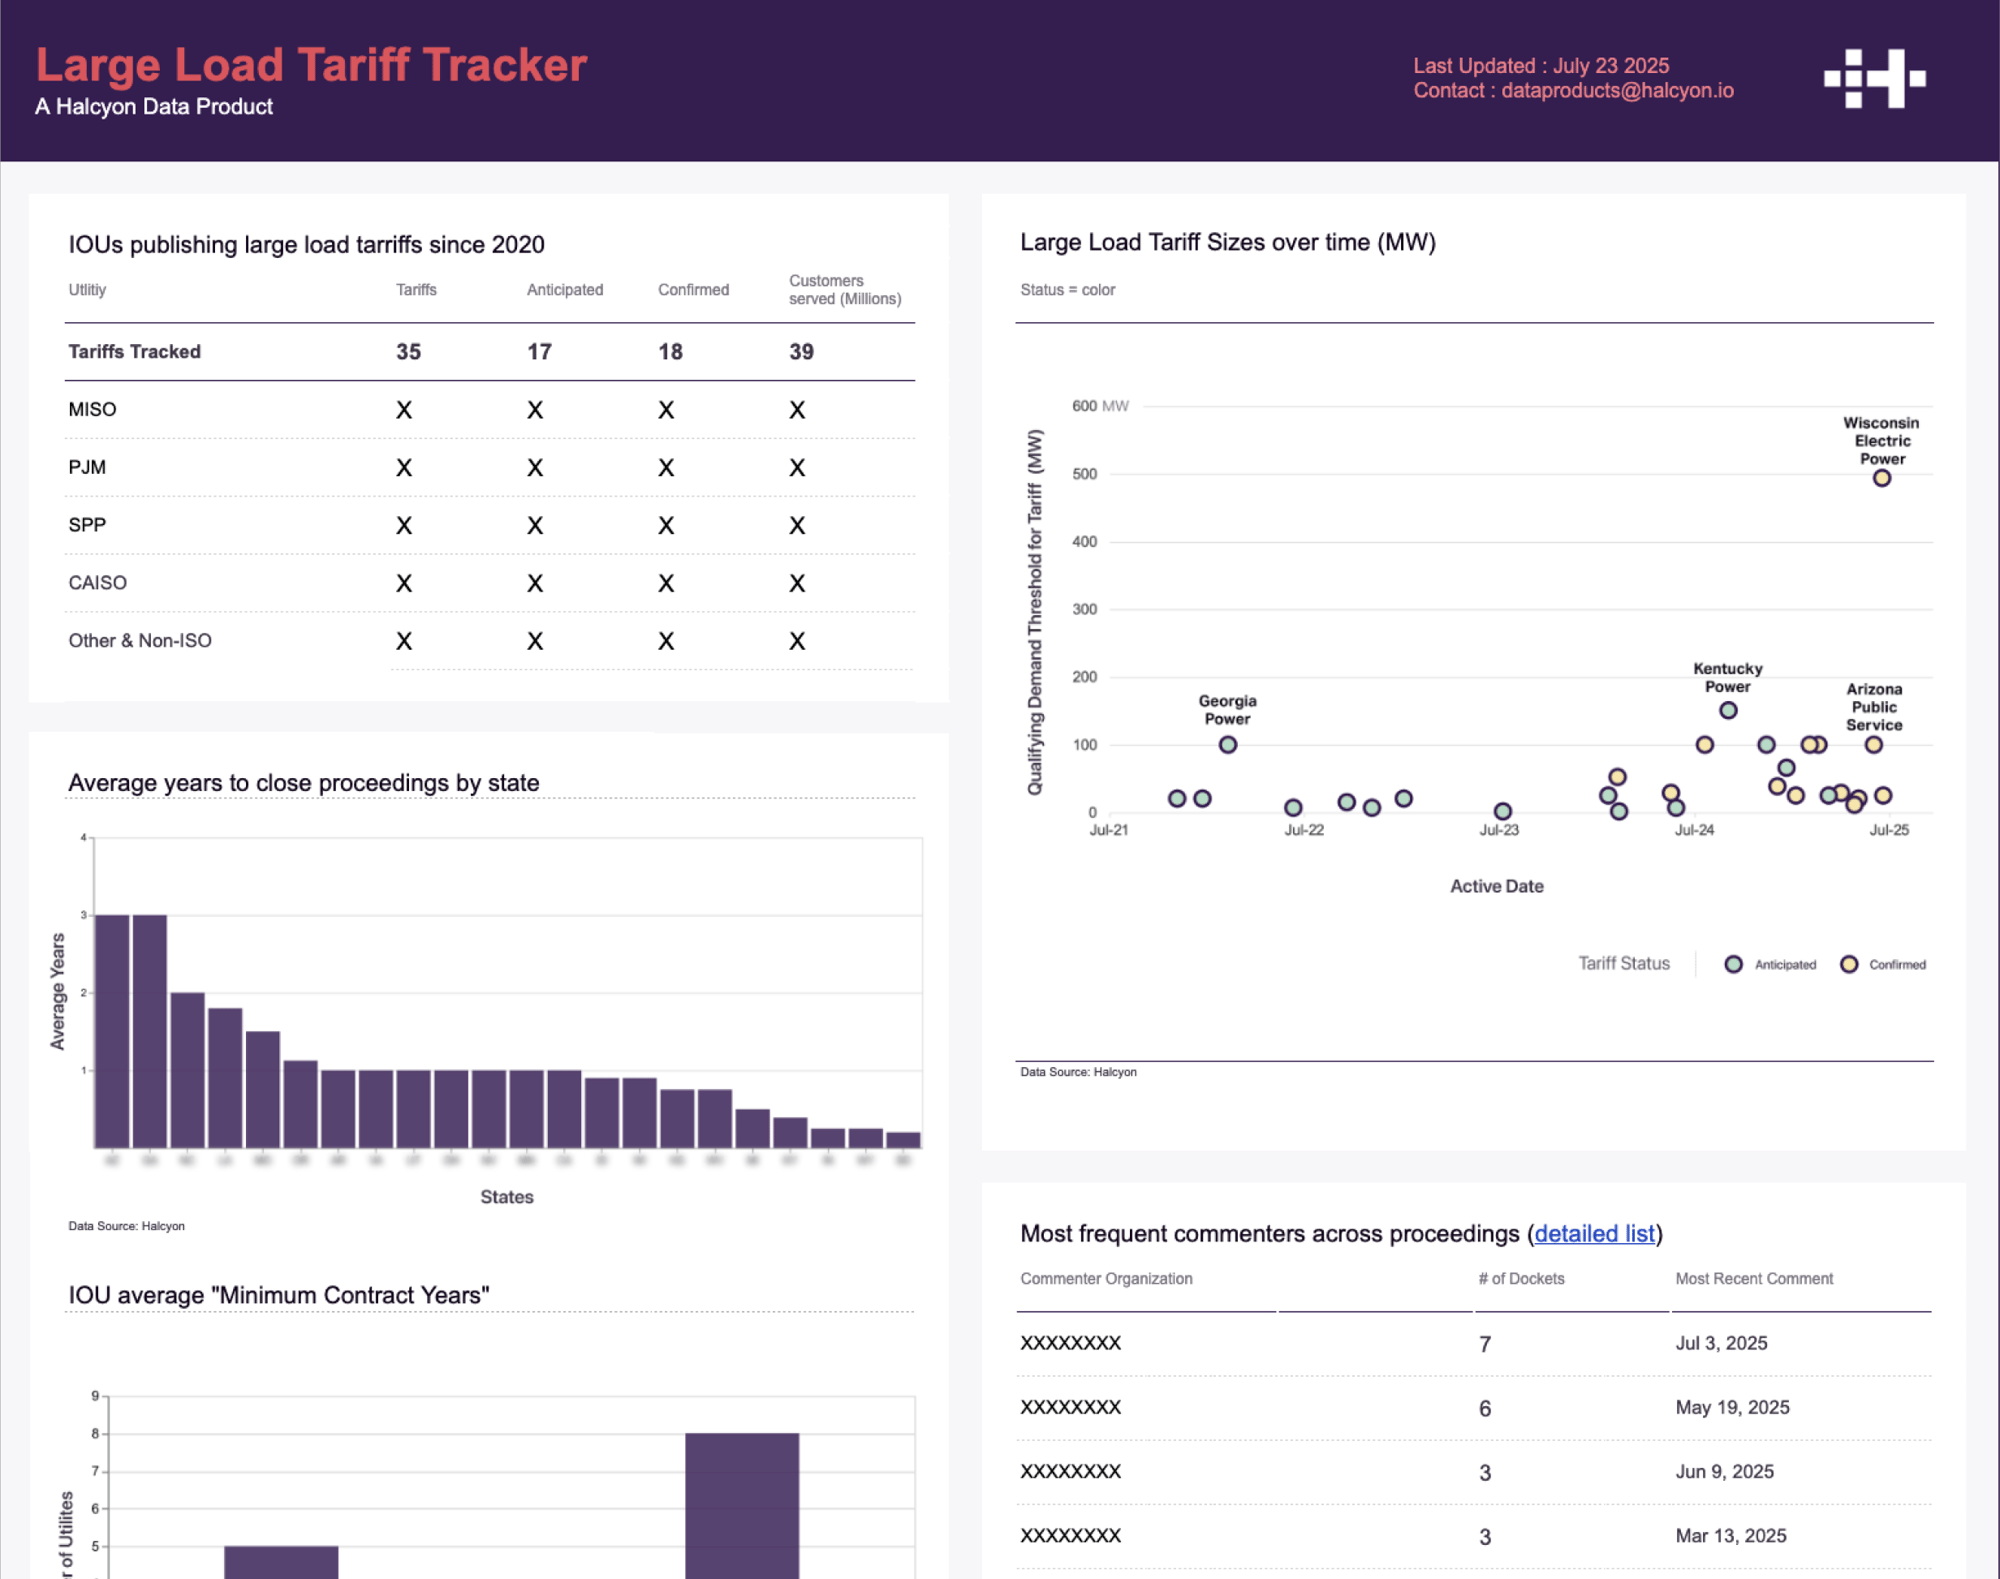The image size is (2000, 1579).
Task: Click the Large Load Tariff Tracker title
Action: tap(311, 65)
